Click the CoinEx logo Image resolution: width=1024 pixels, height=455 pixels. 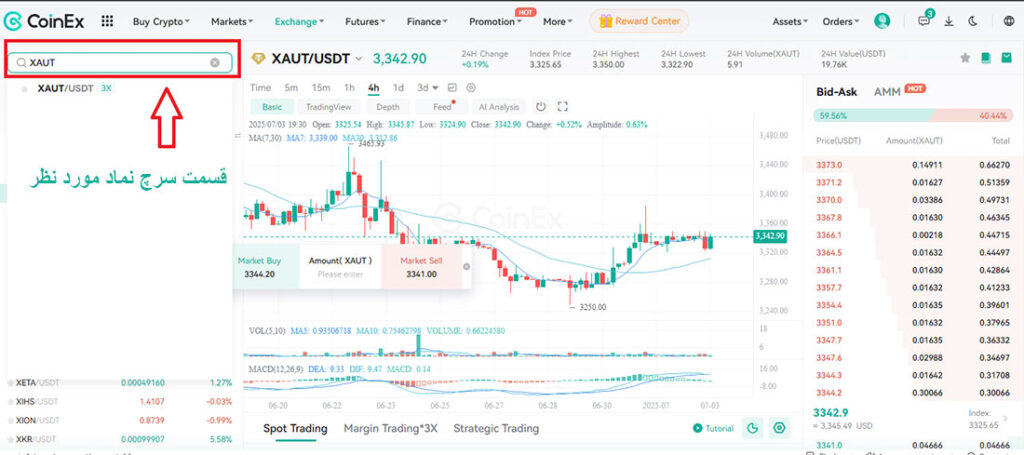click(x=44, y=21)
